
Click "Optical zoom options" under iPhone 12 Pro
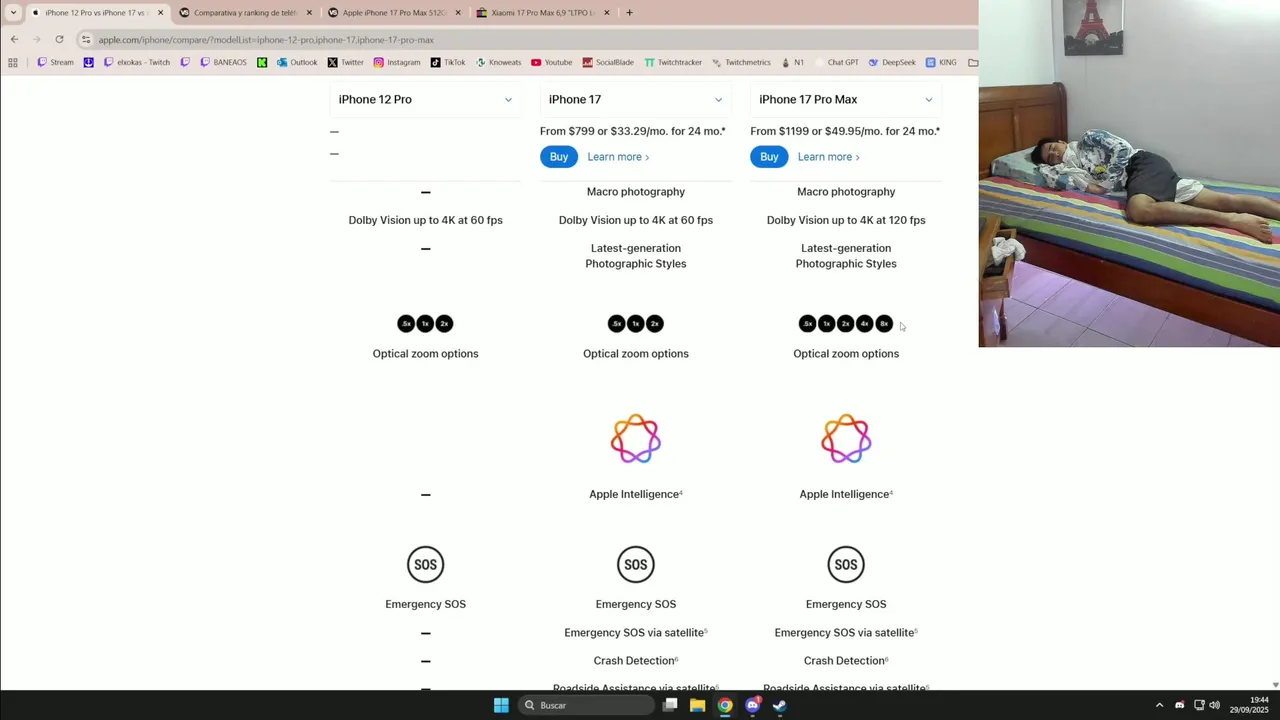click(x=425, y=354)
